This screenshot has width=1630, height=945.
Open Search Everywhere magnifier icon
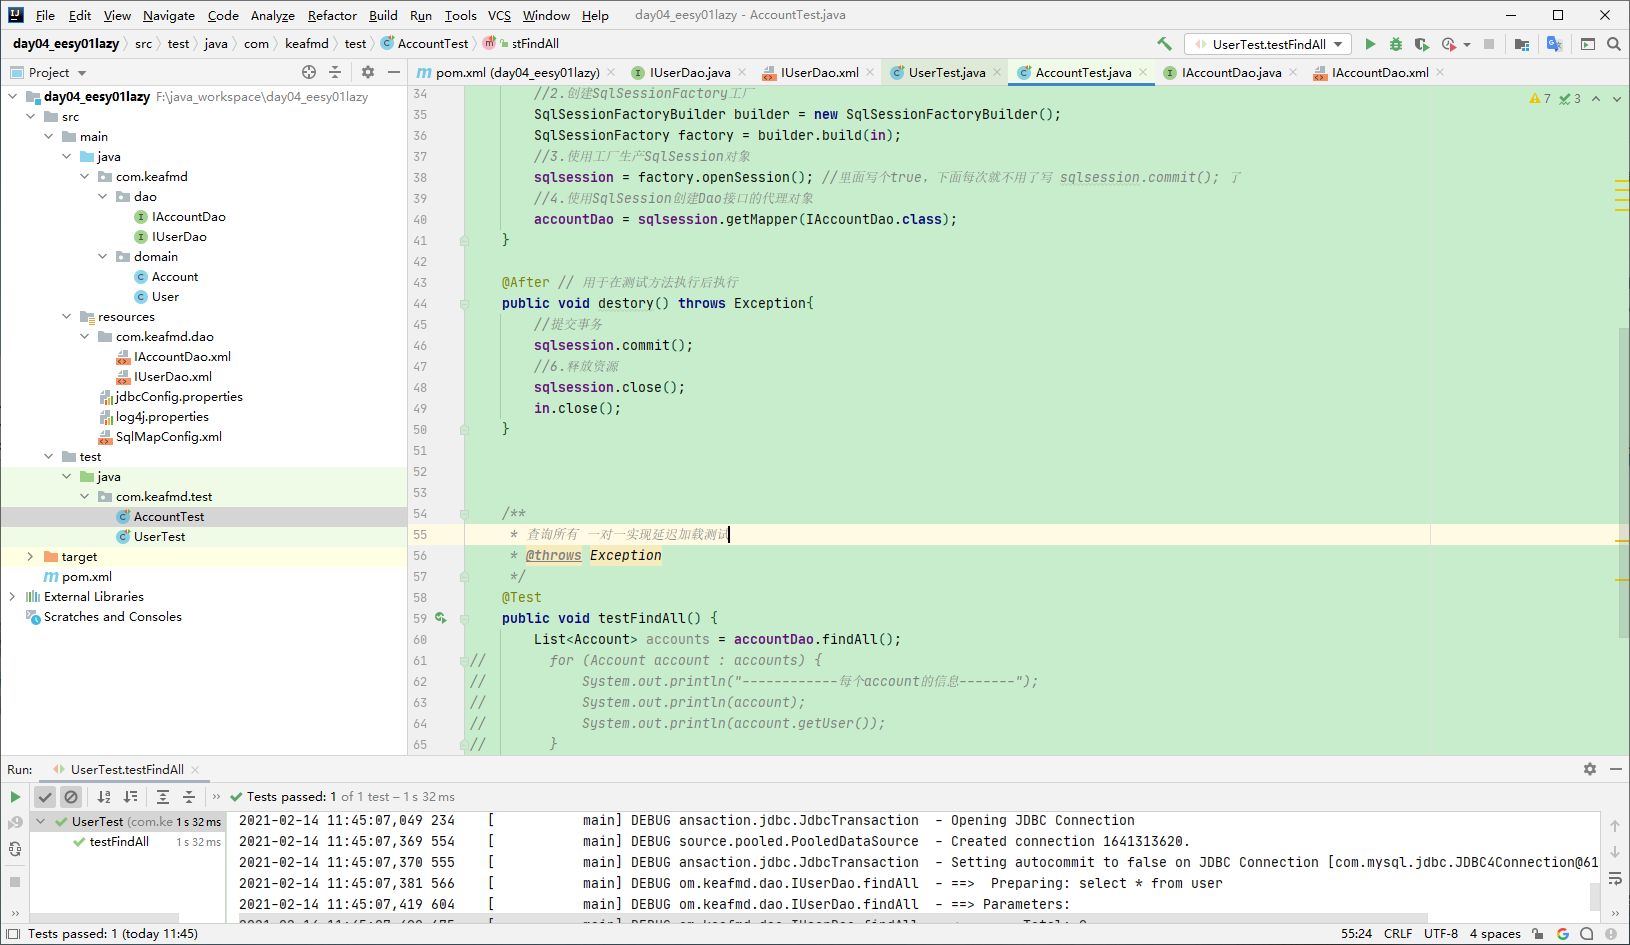pos(1614,44)
